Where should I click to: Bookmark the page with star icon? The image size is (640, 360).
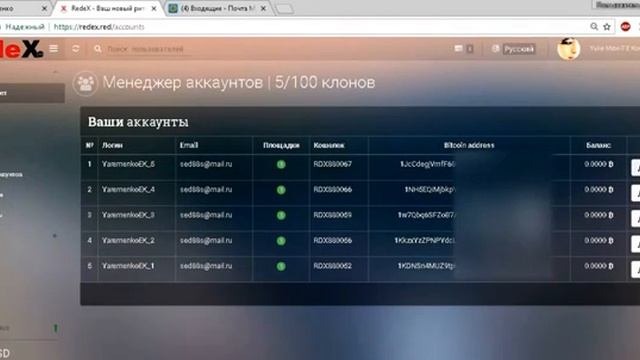[607, 27]
